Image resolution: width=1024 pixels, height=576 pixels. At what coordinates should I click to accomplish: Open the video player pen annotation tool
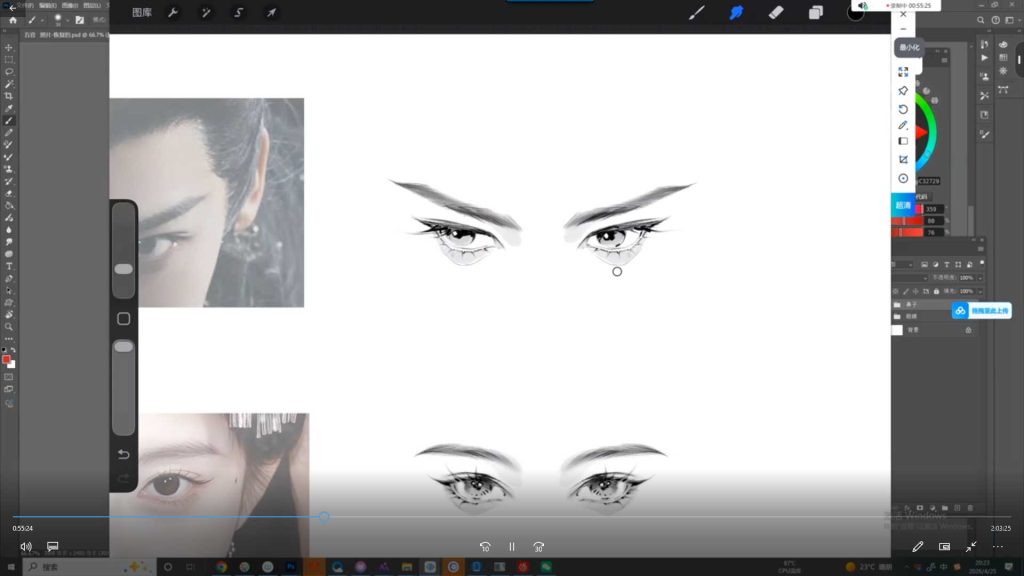[x=918, y=547]
